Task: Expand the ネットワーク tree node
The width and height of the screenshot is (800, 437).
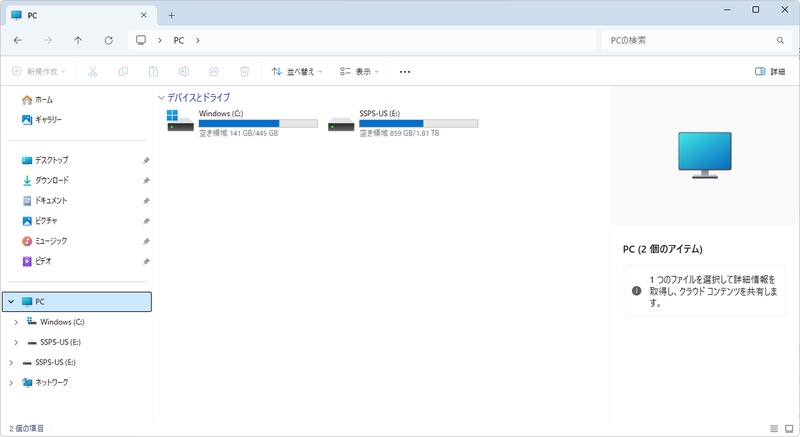Action: tap(11, 382)
